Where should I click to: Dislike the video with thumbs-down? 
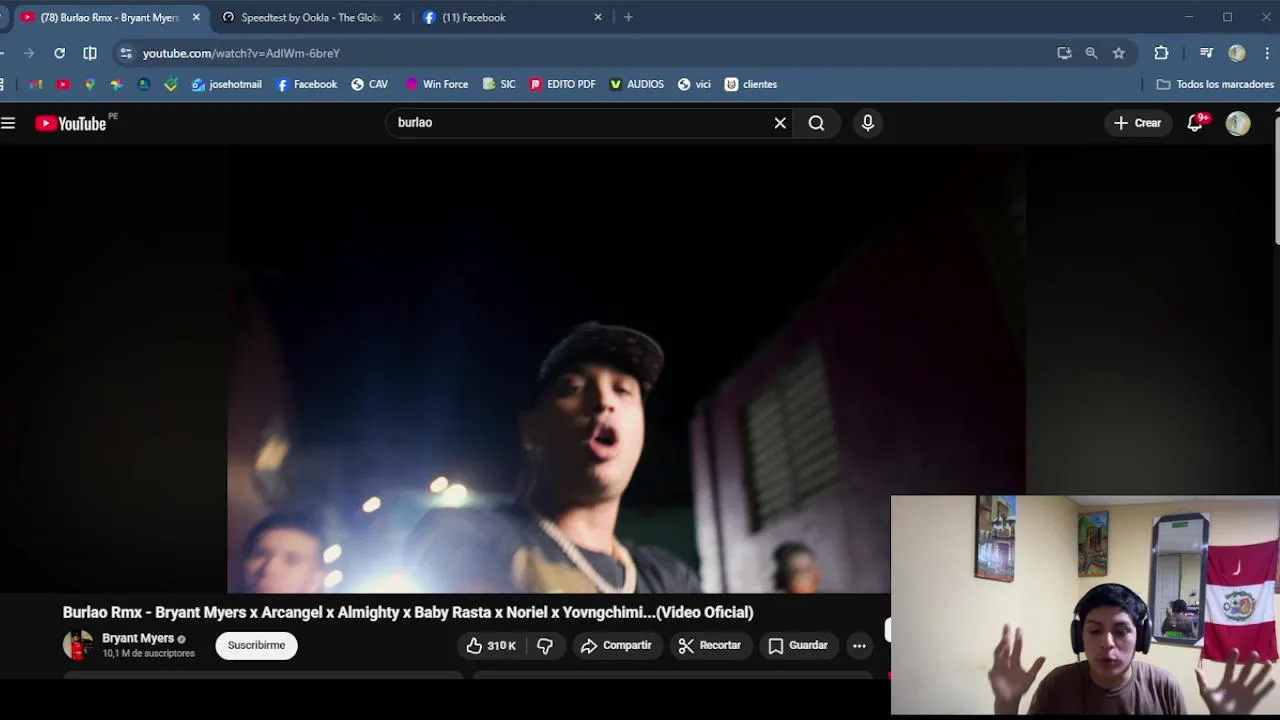click(545, 646)
